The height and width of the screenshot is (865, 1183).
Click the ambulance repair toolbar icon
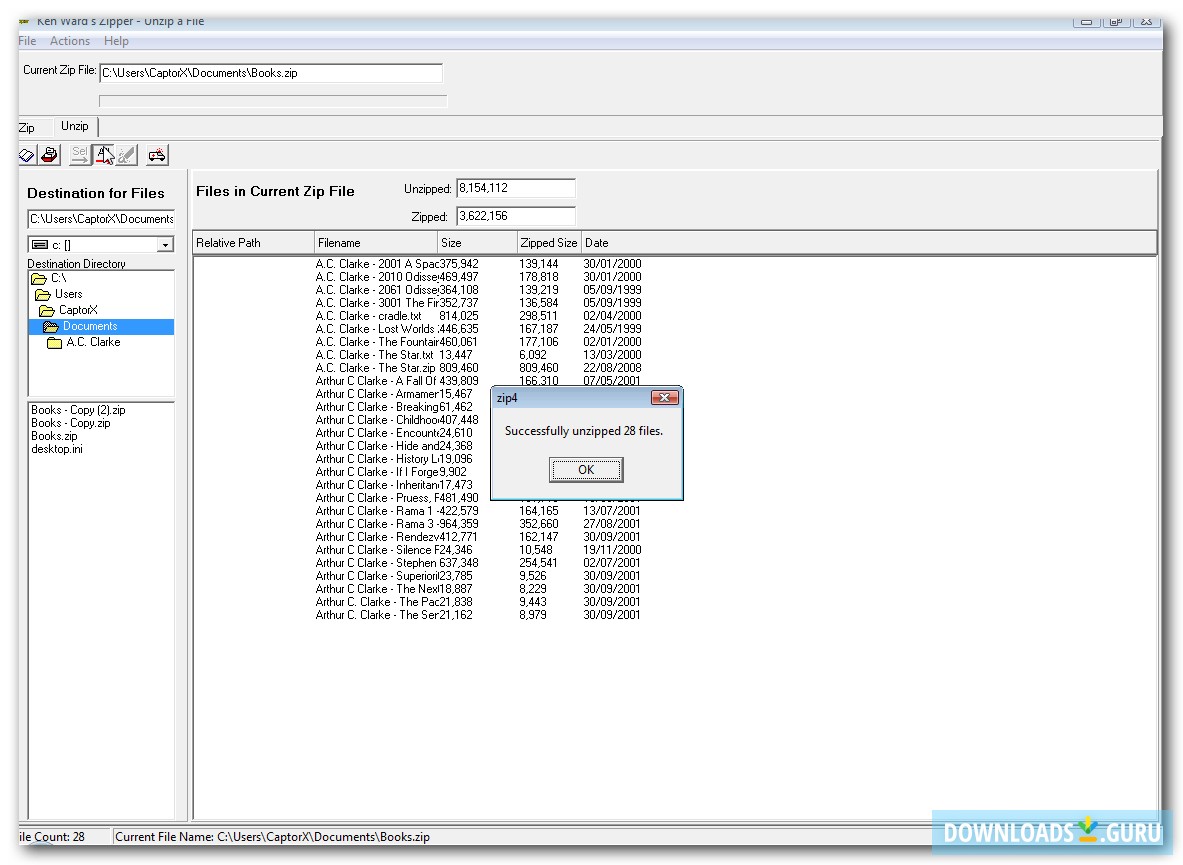(157, 155)
